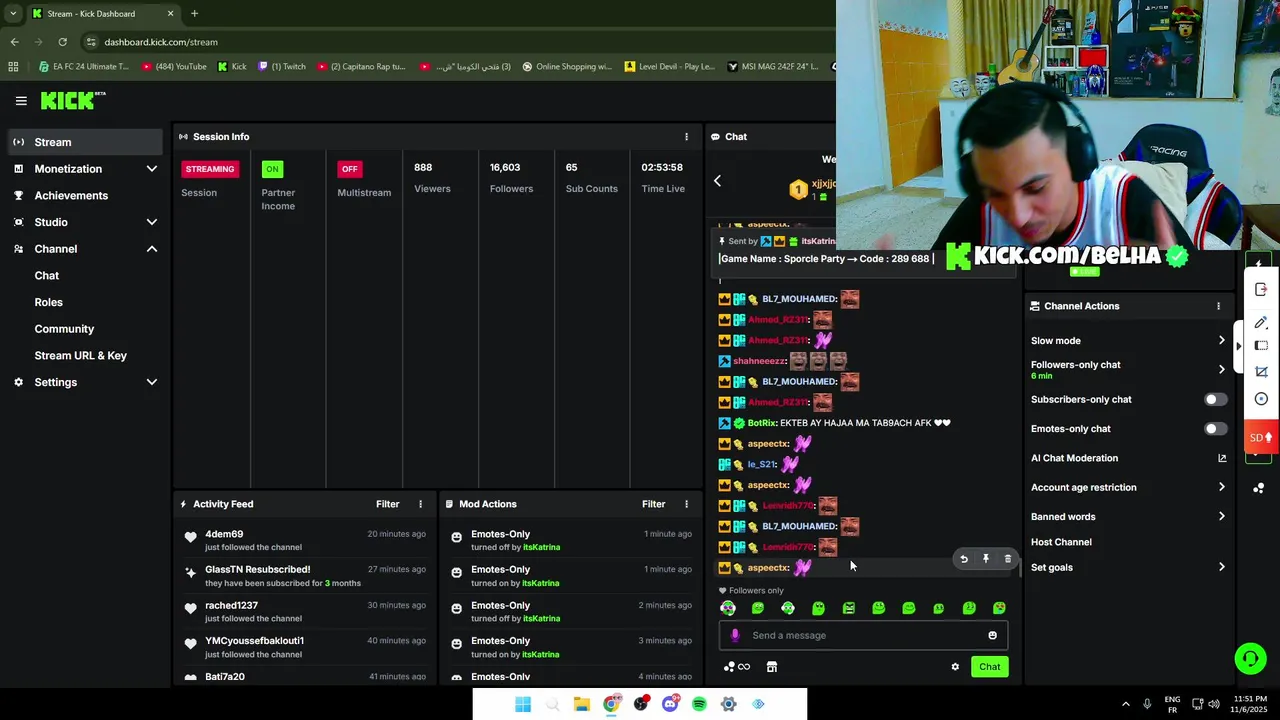Toggle Subscribers-only chat switch
Image resolution: width=1280 pixels, height=720 pixels.
[1215, 399]
